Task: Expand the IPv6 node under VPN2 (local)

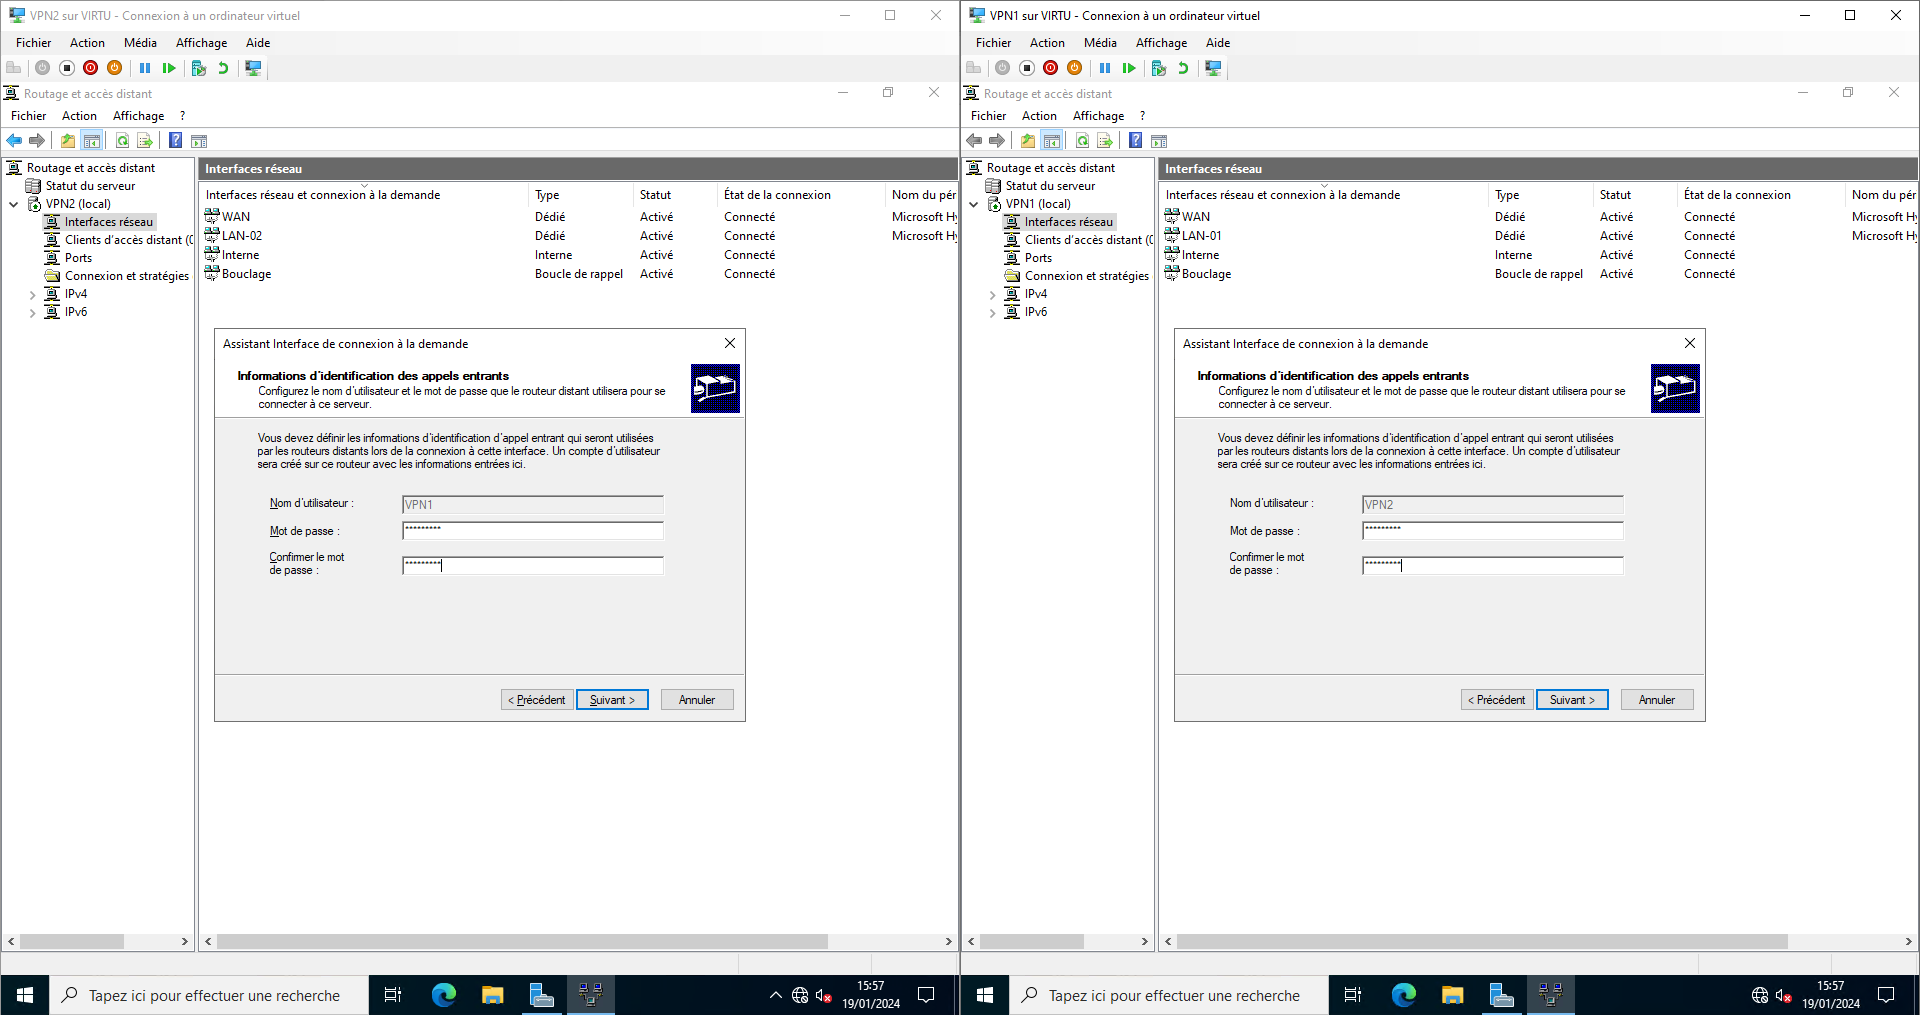Action: 32,313
